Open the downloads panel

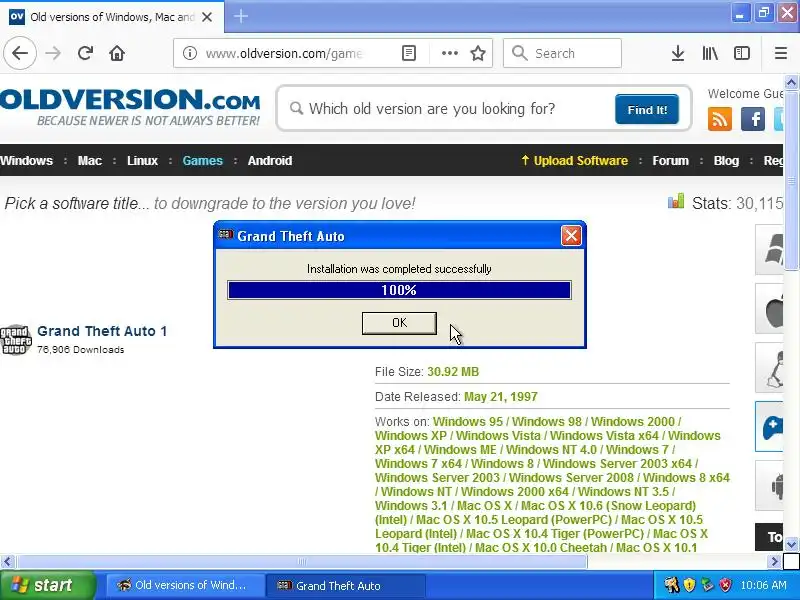(678, 53)
